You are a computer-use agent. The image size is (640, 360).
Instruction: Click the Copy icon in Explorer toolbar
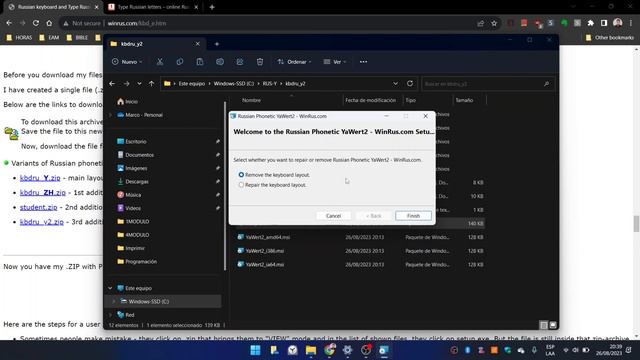click(180, 62)
